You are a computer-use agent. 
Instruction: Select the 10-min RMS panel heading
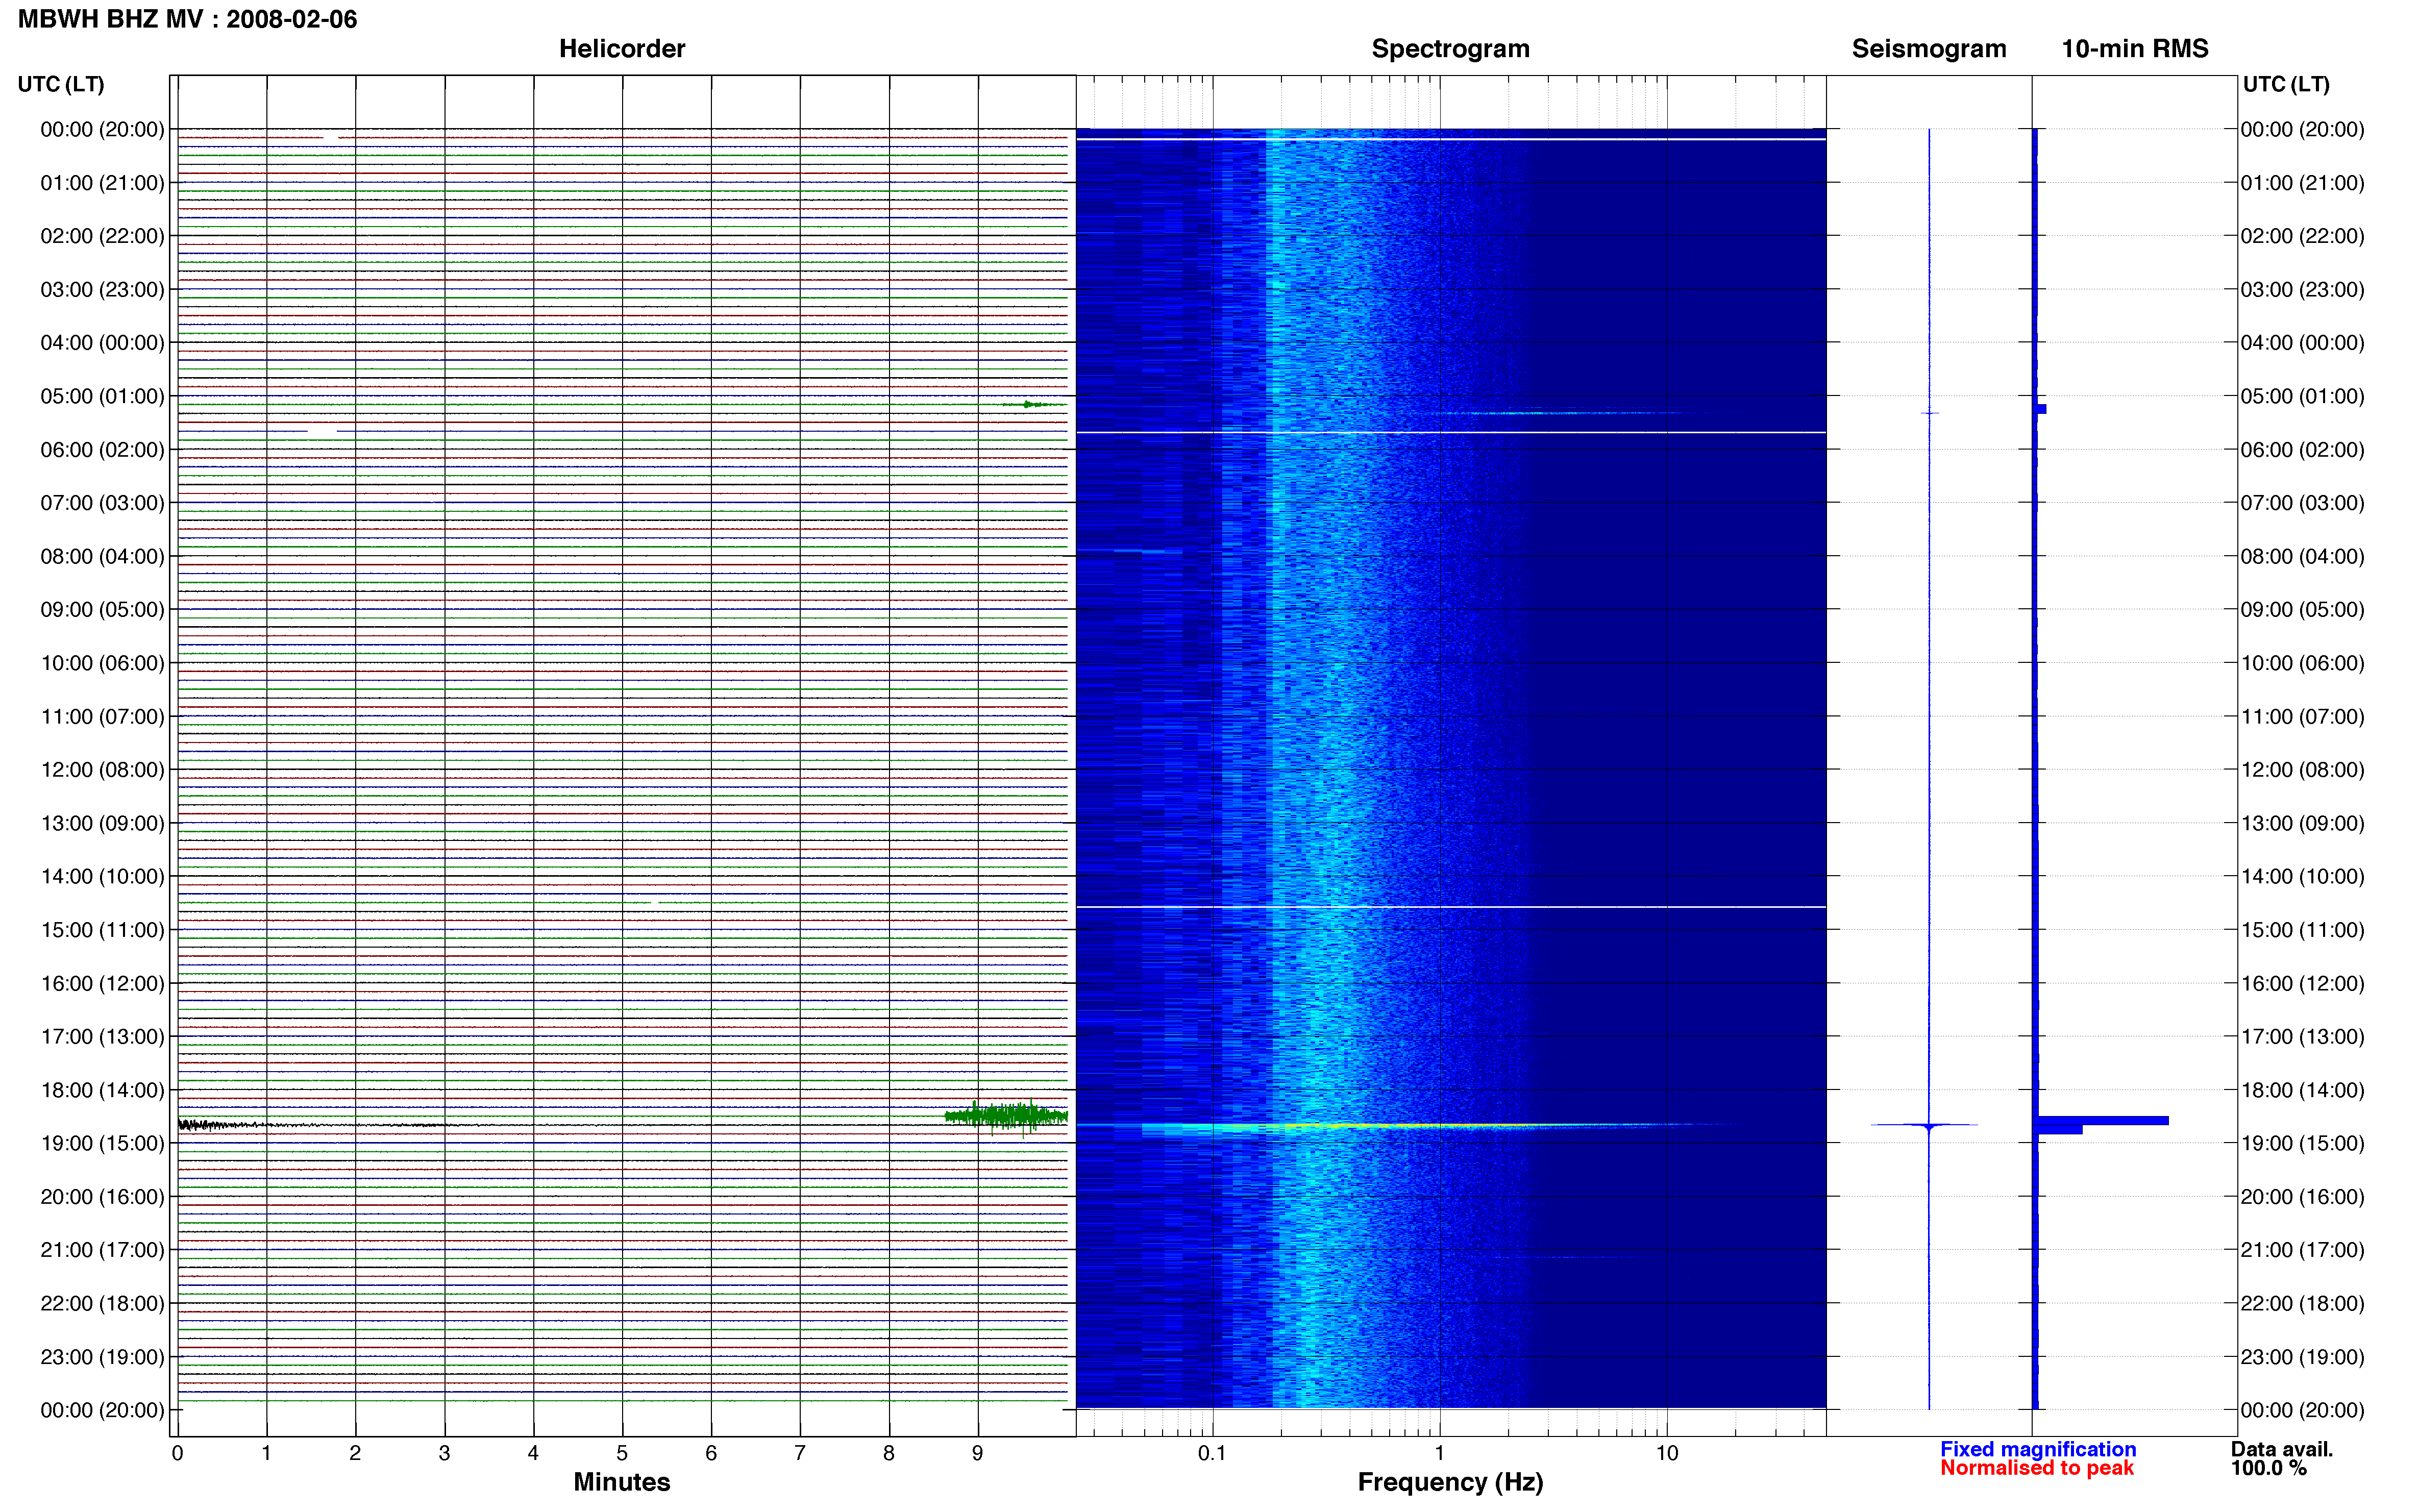[x=2134, y=49]
